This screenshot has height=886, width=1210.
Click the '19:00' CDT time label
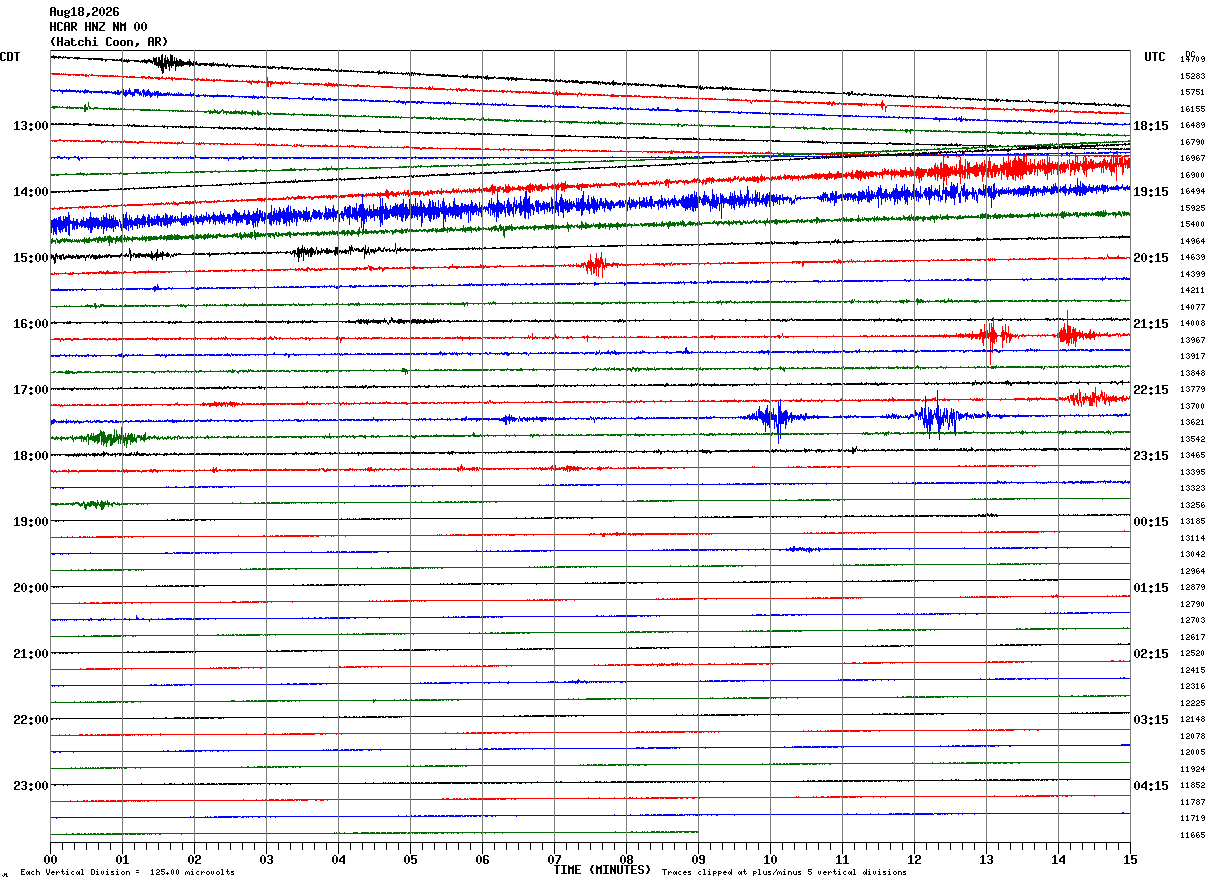point(30,522)
